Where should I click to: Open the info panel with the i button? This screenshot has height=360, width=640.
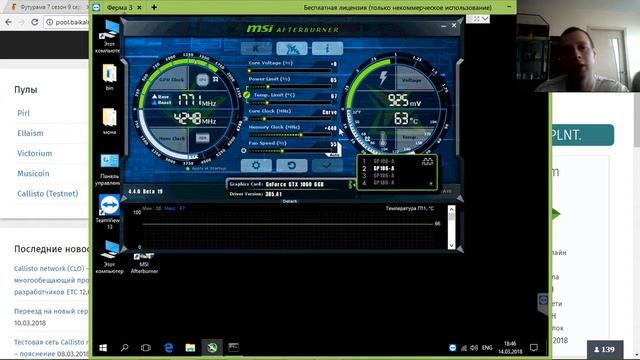pos(327,48)
